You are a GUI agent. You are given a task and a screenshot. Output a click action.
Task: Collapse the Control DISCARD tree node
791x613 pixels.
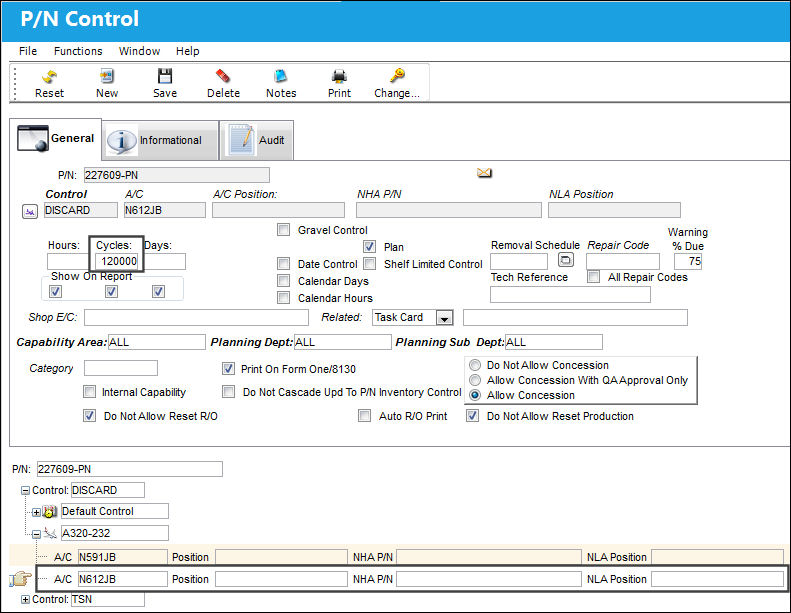click(x=25, y=490)
